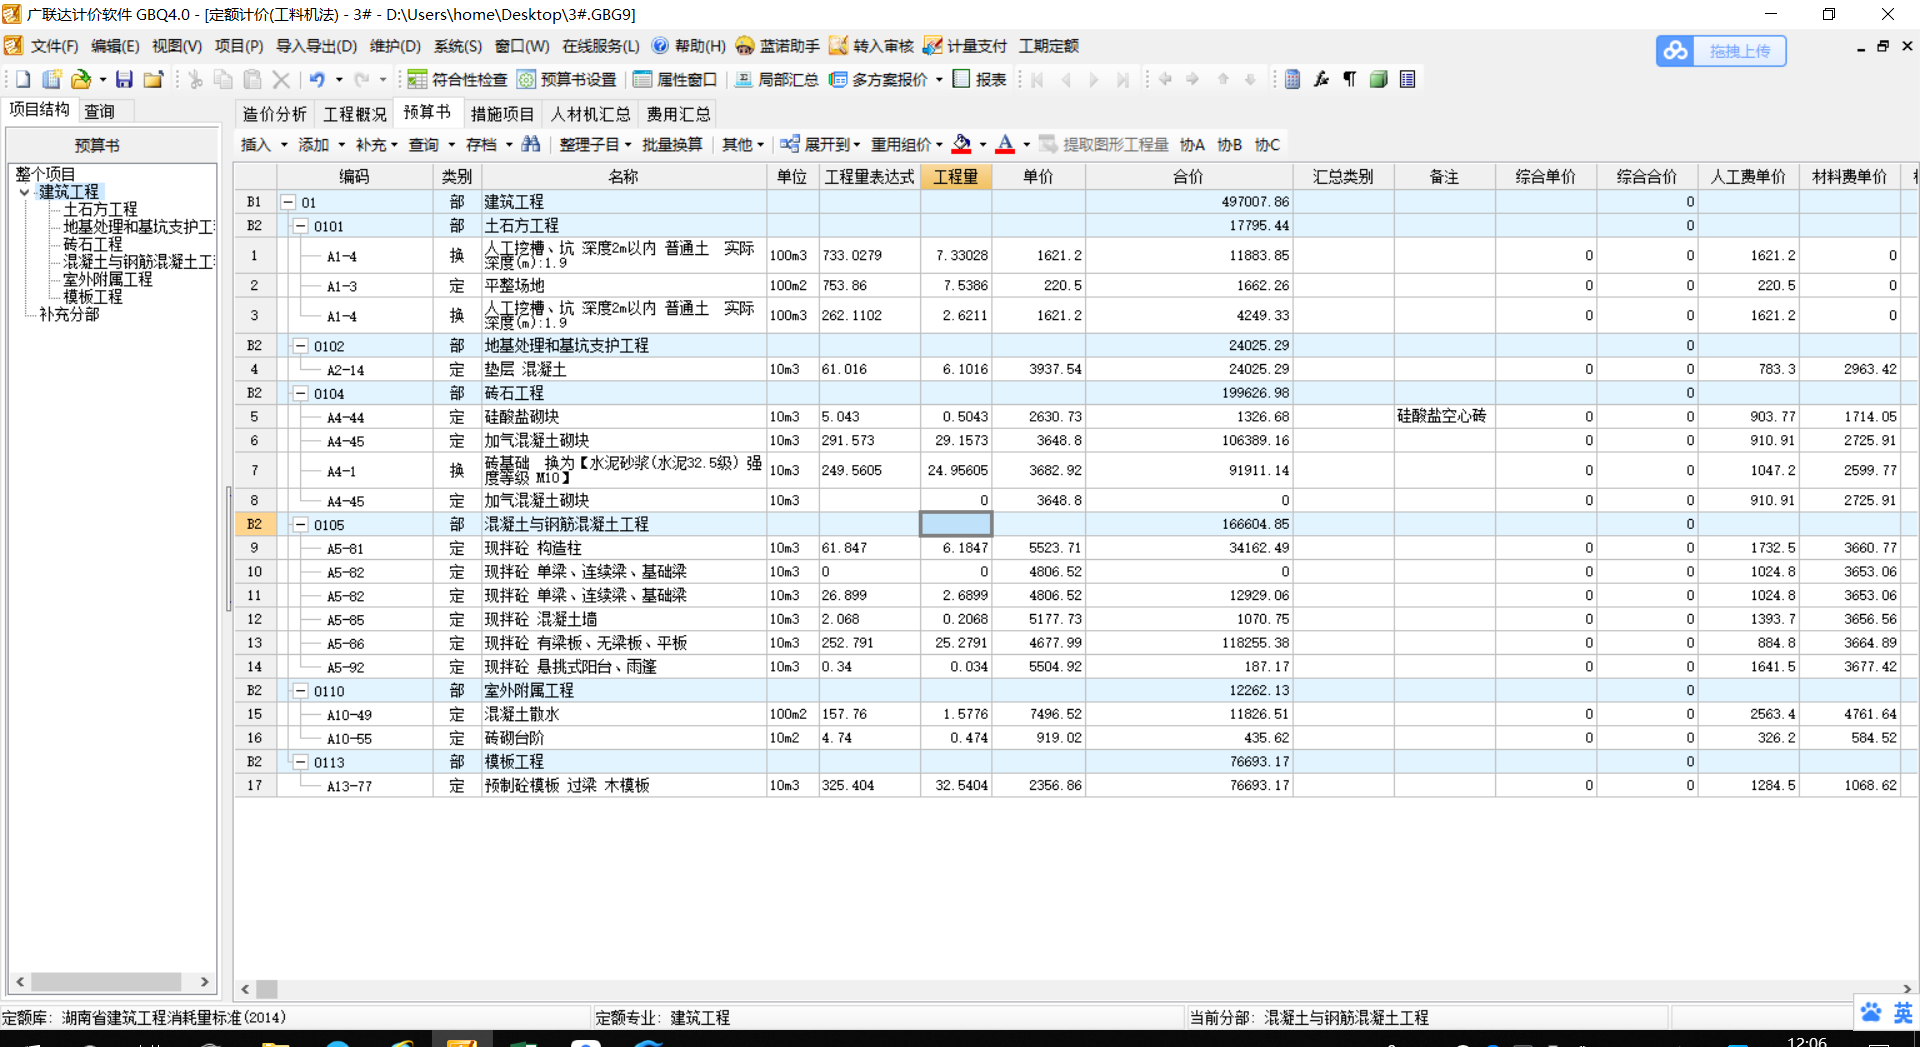Open the Undo history dropdown arrow
The image size is (1920, 1047).
point(339,80)
